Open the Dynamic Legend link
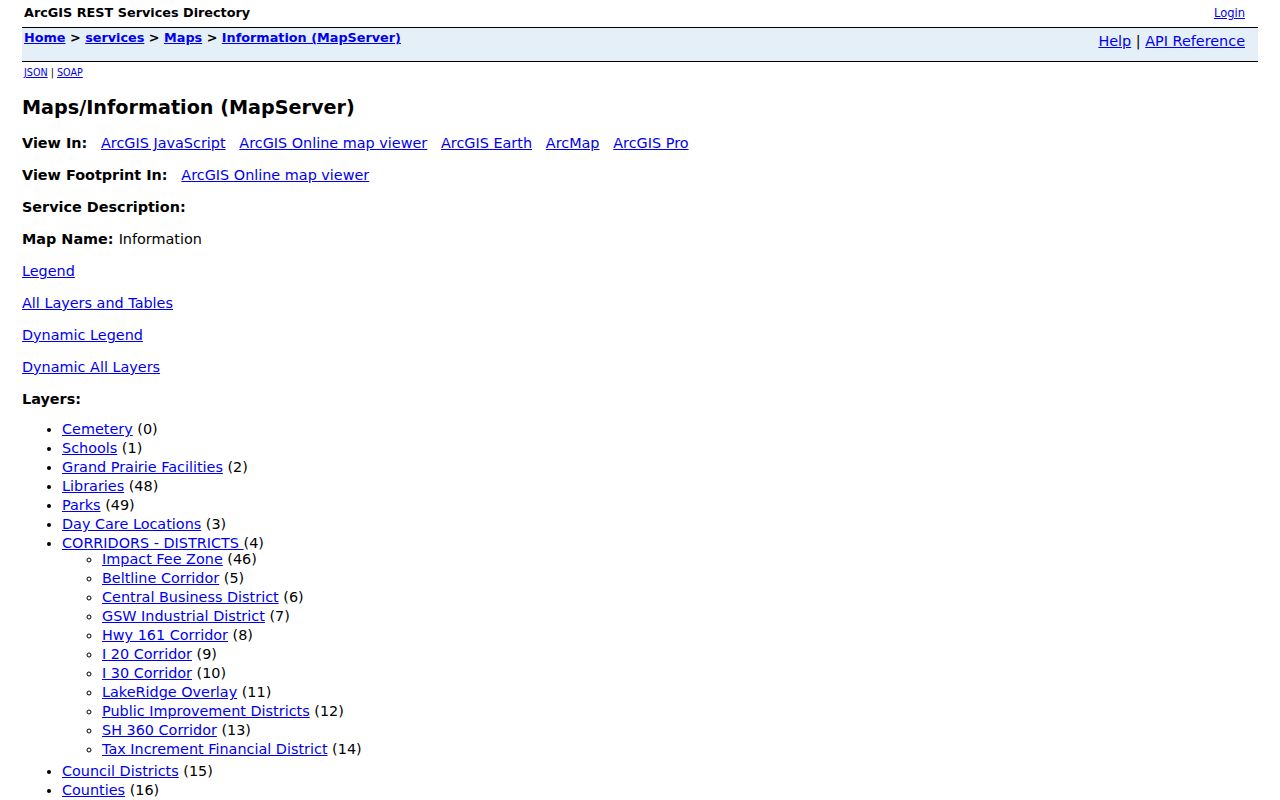 pyautogui.click(x=82, y=335)
